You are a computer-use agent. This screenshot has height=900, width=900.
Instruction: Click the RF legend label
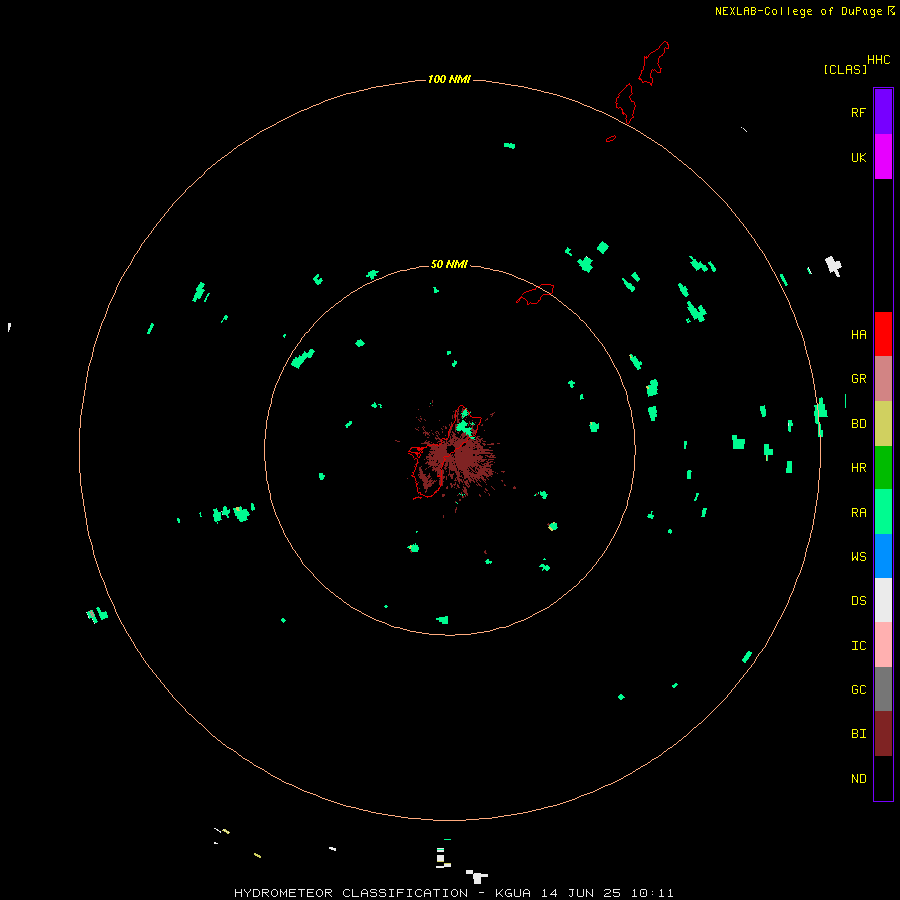point(858,112)
